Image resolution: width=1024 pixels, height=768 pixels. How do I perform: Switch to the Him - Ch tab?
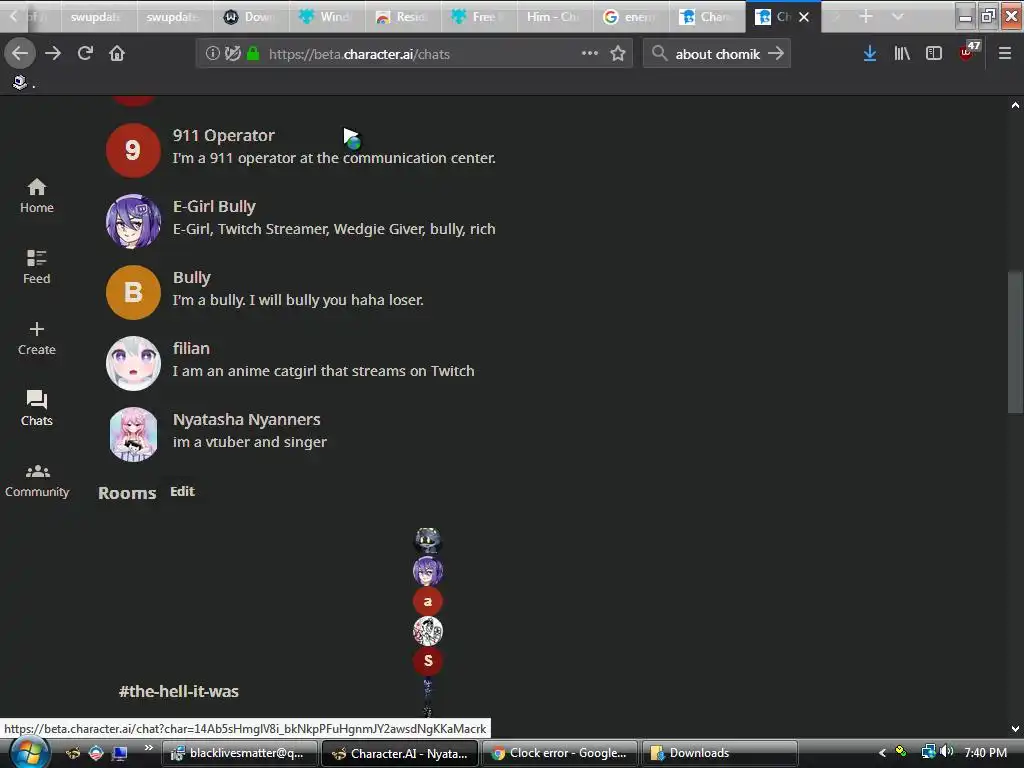[555, 16]
